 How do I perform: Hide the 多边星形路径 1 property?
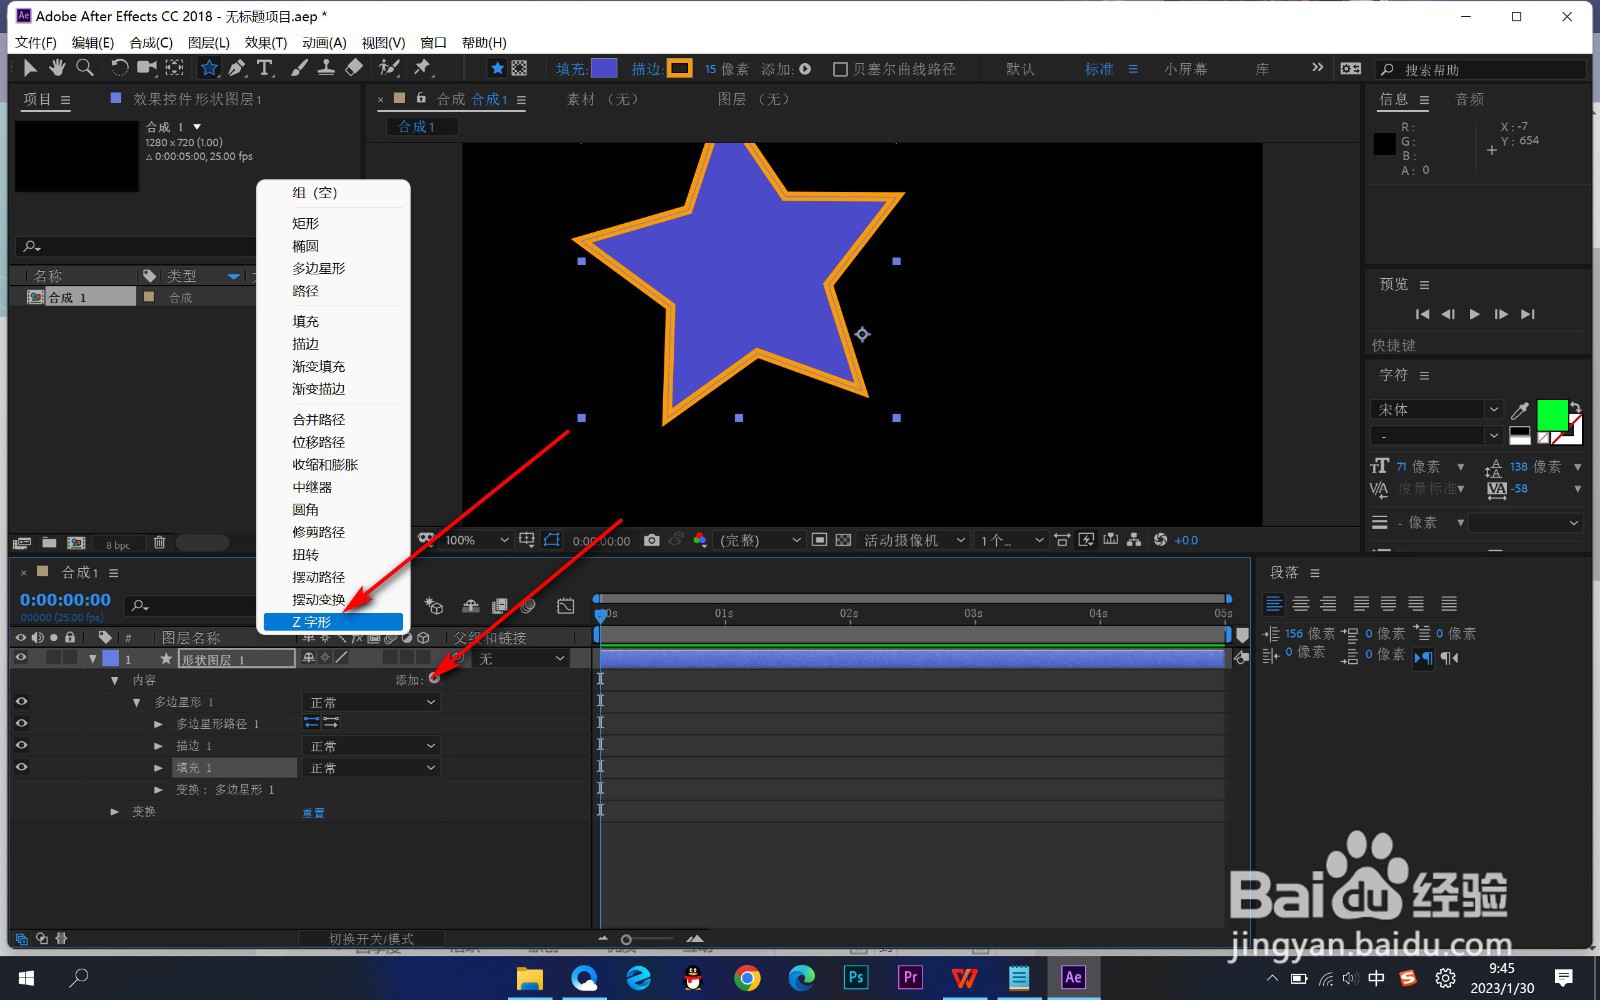(21, 724)
